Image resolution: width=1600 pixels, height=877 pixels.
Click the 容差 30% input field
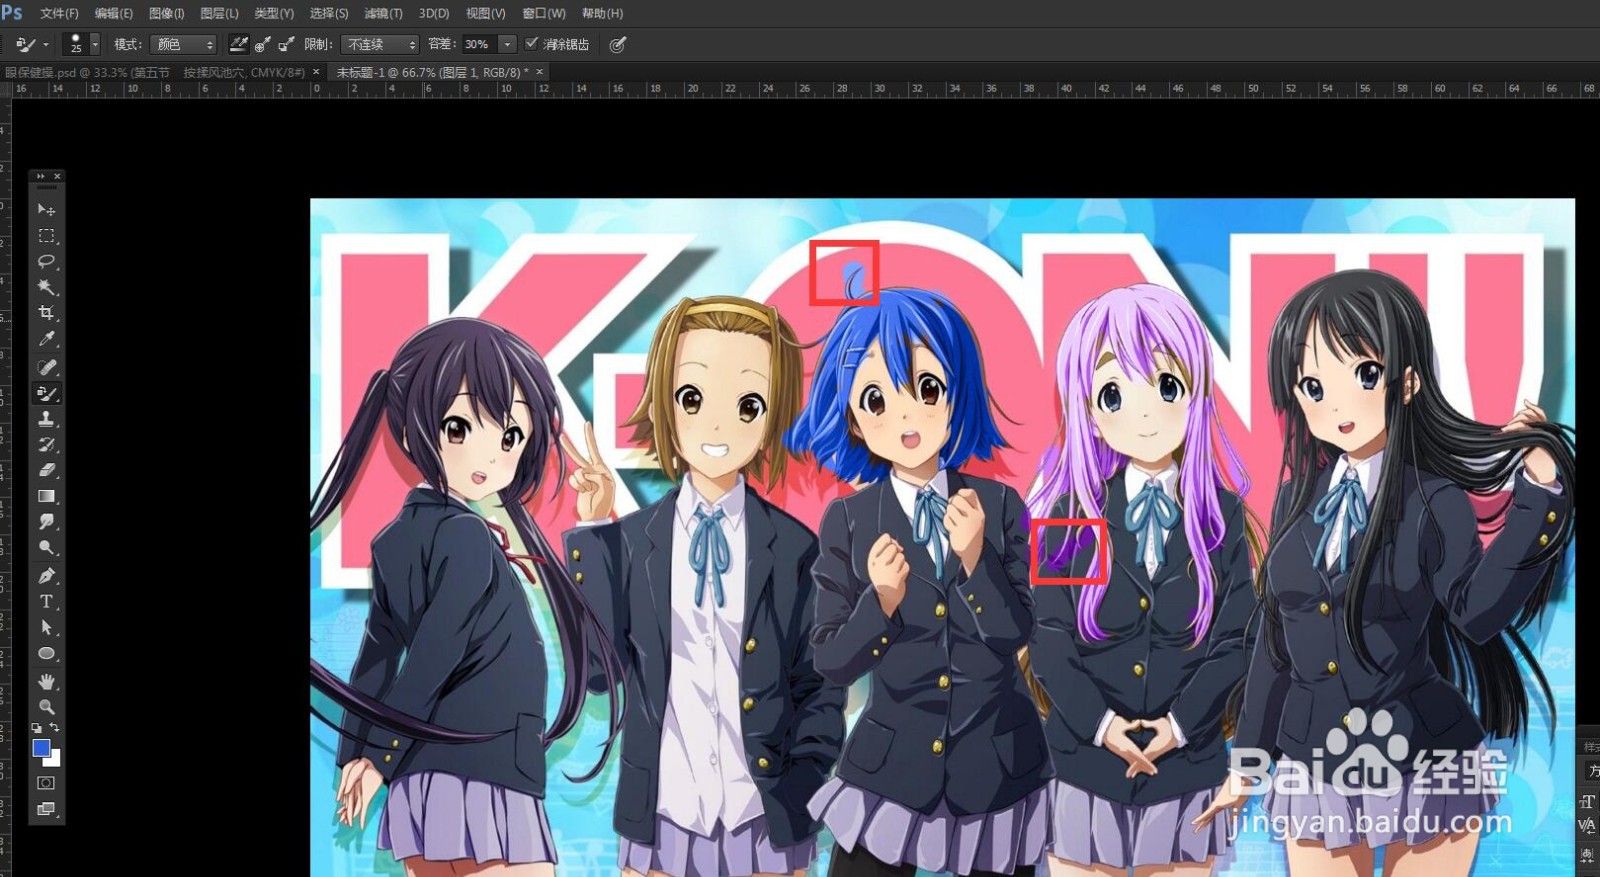tap(478, 44)
